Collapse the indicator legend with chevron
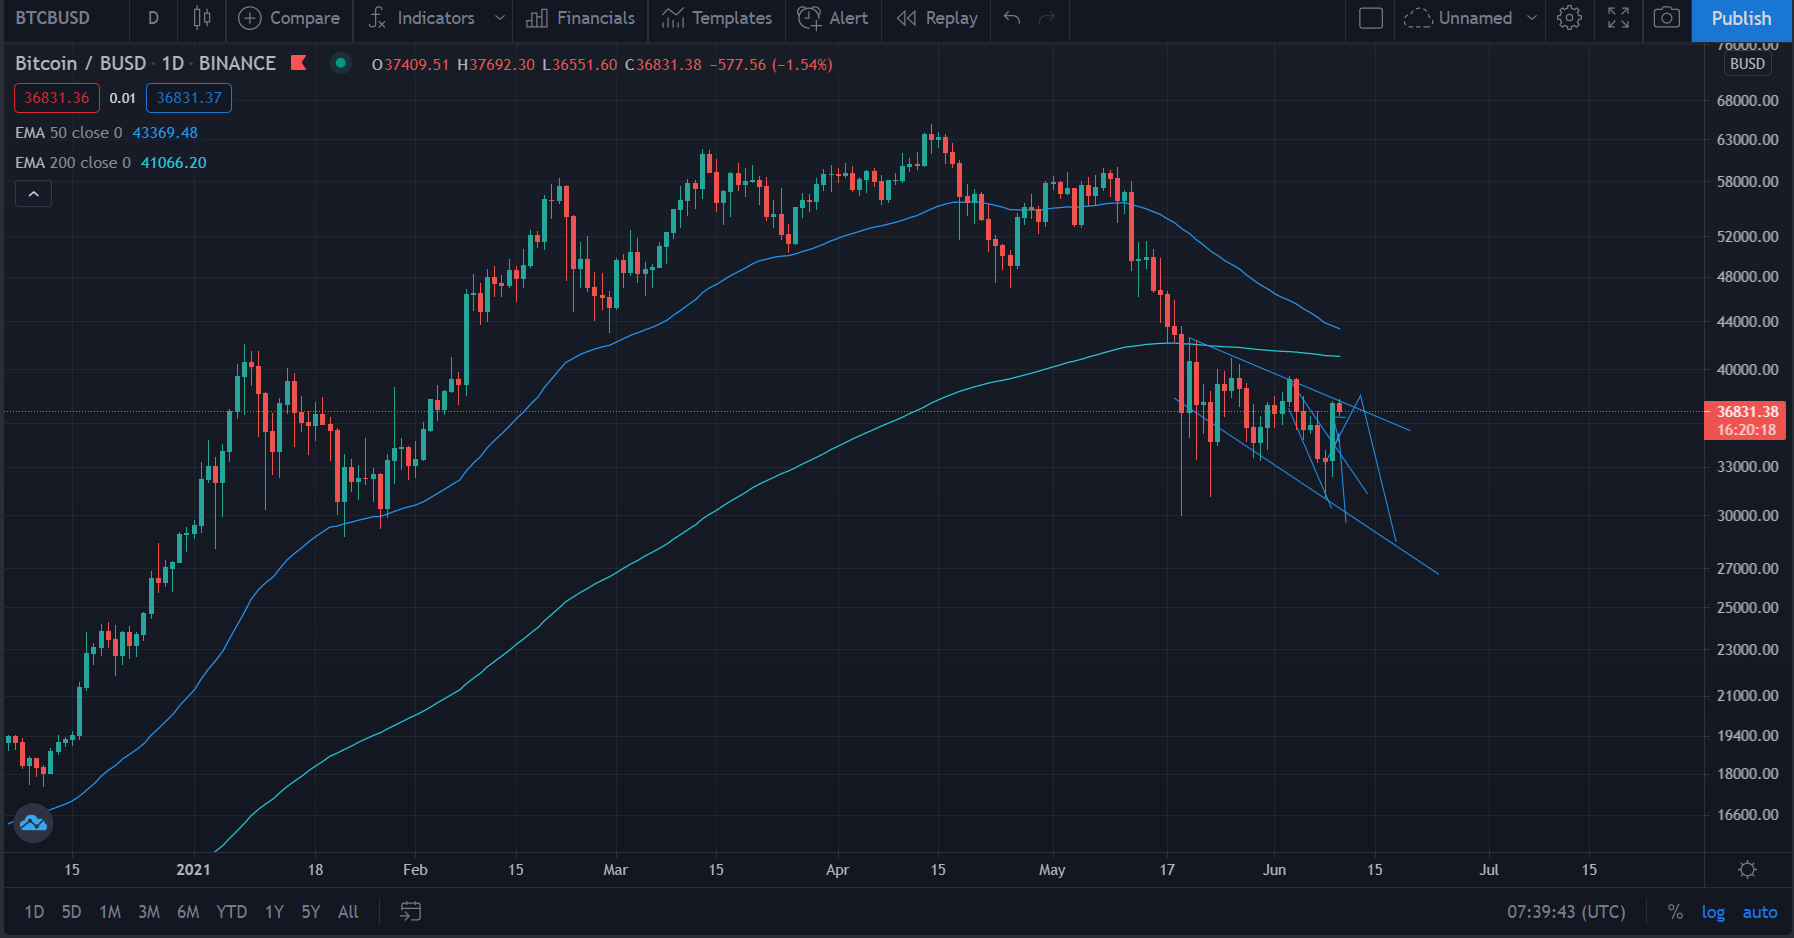The image size is (1794, 938). [x=33, y=194]
